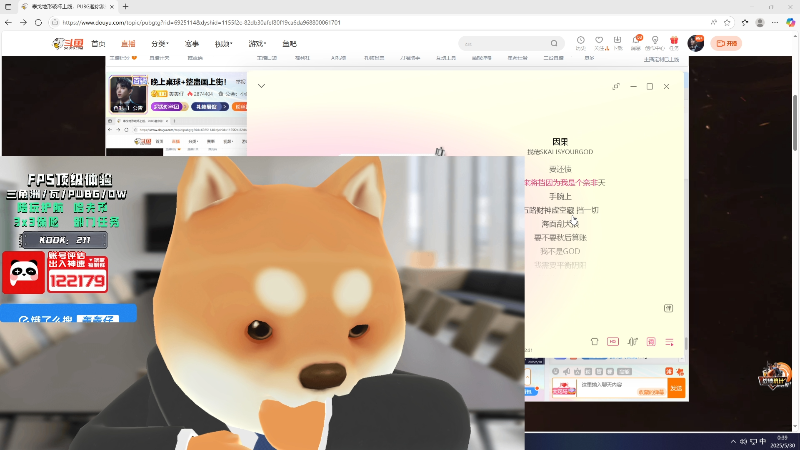Click the chat panel scrollbar thumb
This screenshot has height=450, width=800.
point(686,343)
